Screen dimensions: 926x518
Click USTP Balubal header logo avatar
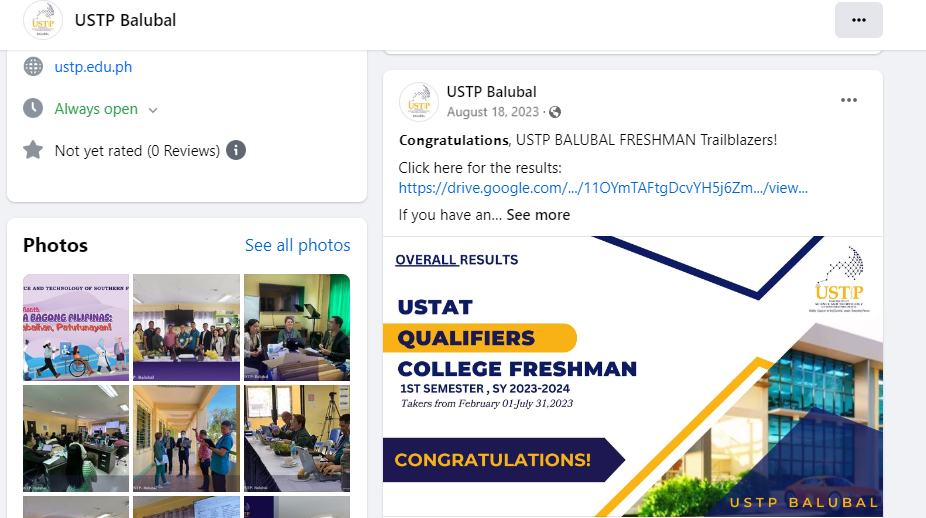coord(43,20)
